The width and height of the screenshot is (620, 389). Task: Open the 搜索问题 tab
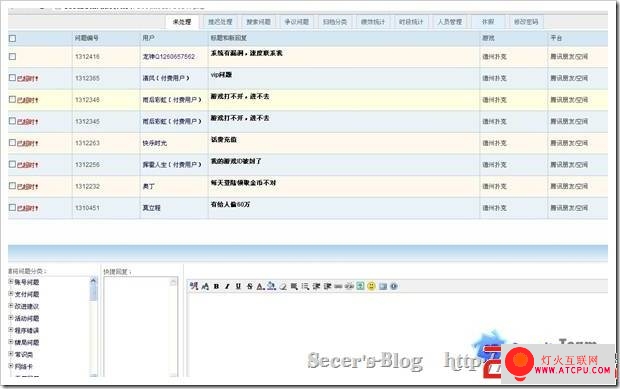[x=258, y=22]
